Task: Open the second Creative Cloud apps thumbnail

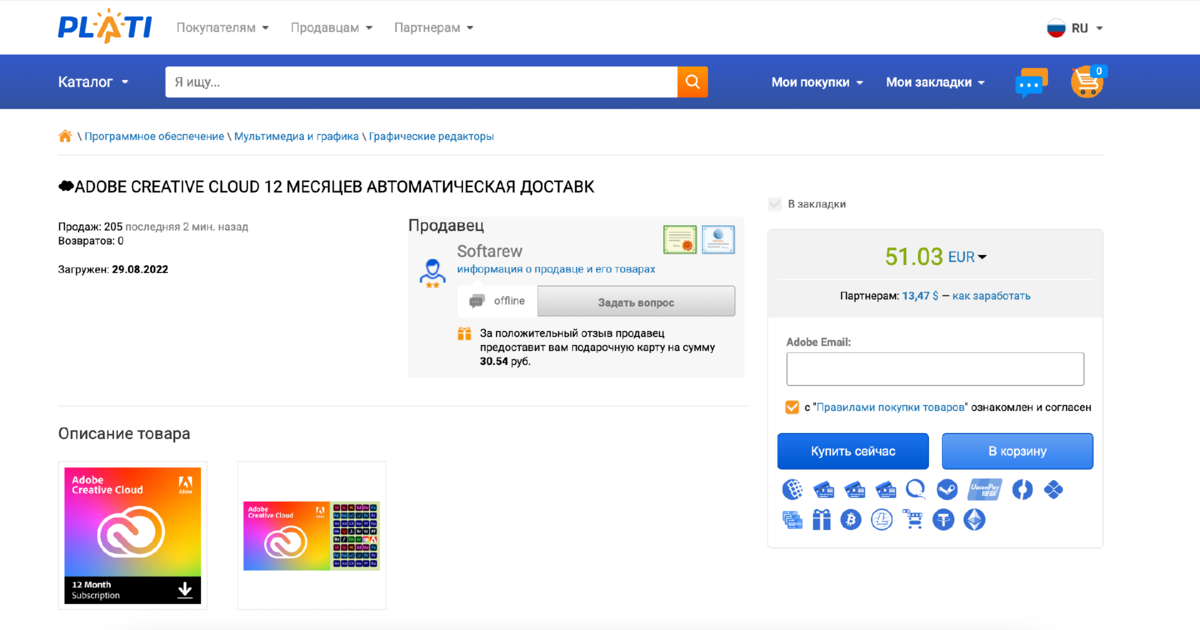Action: pyautogui.click(x=311, y=535)
